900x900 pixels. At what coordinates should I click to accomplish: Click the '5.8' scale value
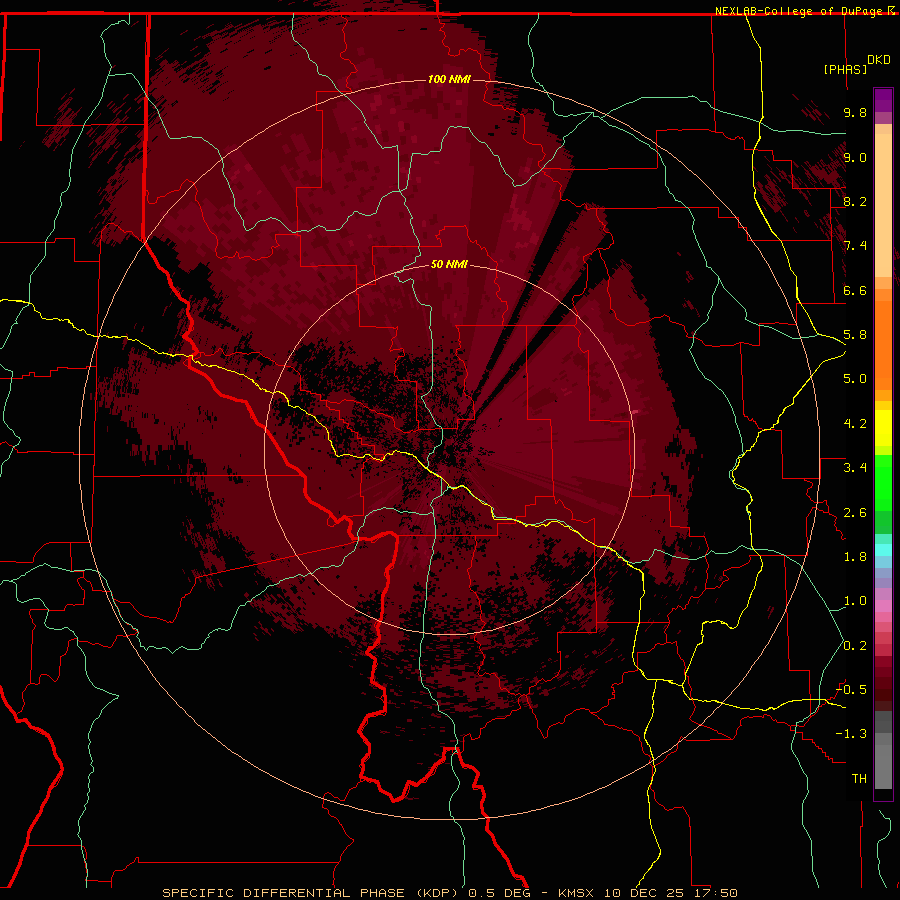click(x=855, y=335)
